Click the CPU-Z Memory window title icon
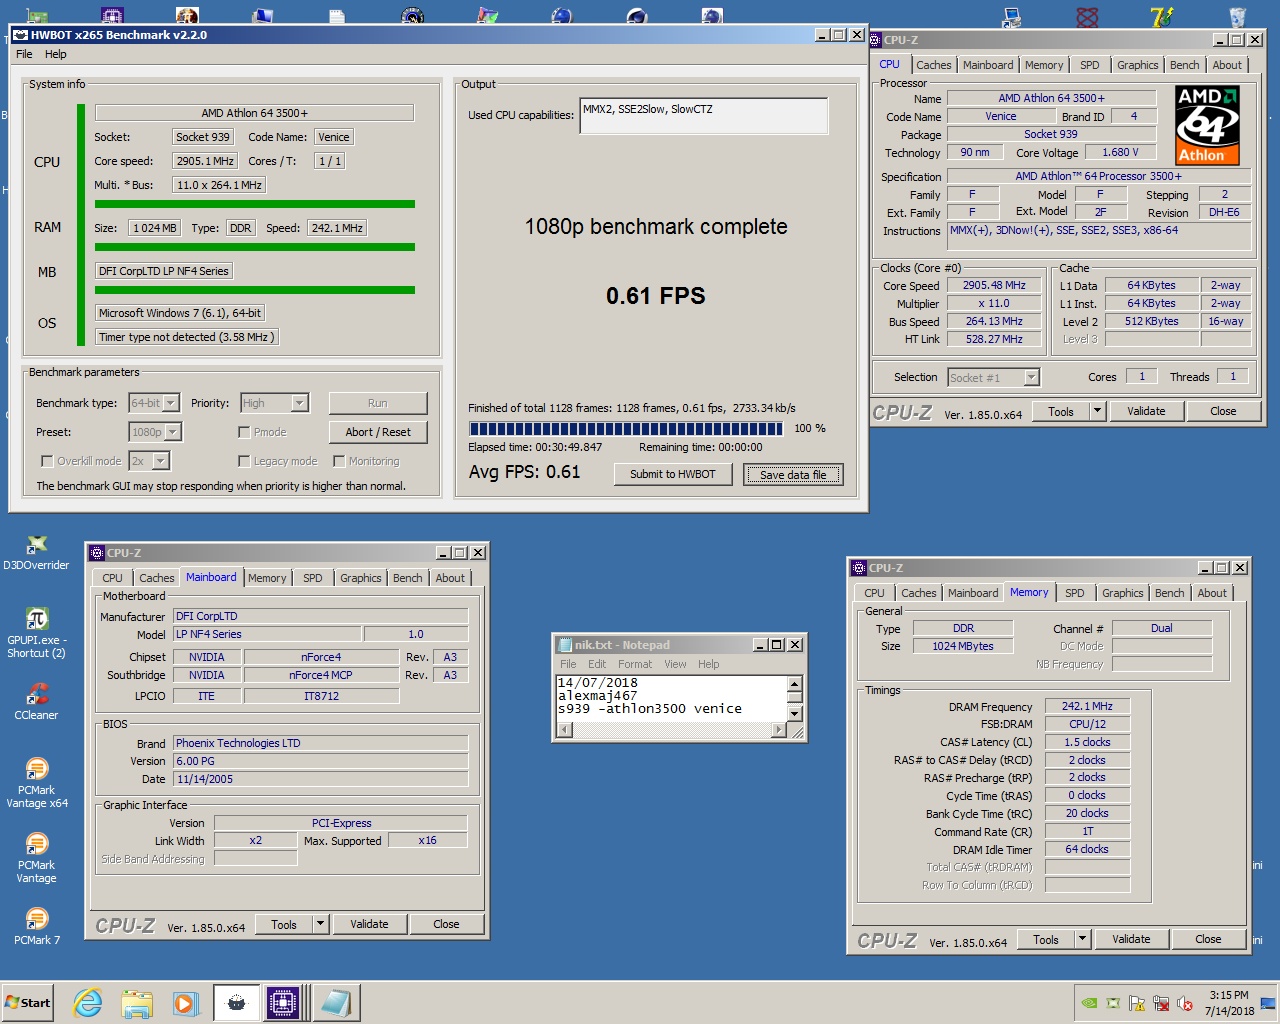 [x=859, y=568]
